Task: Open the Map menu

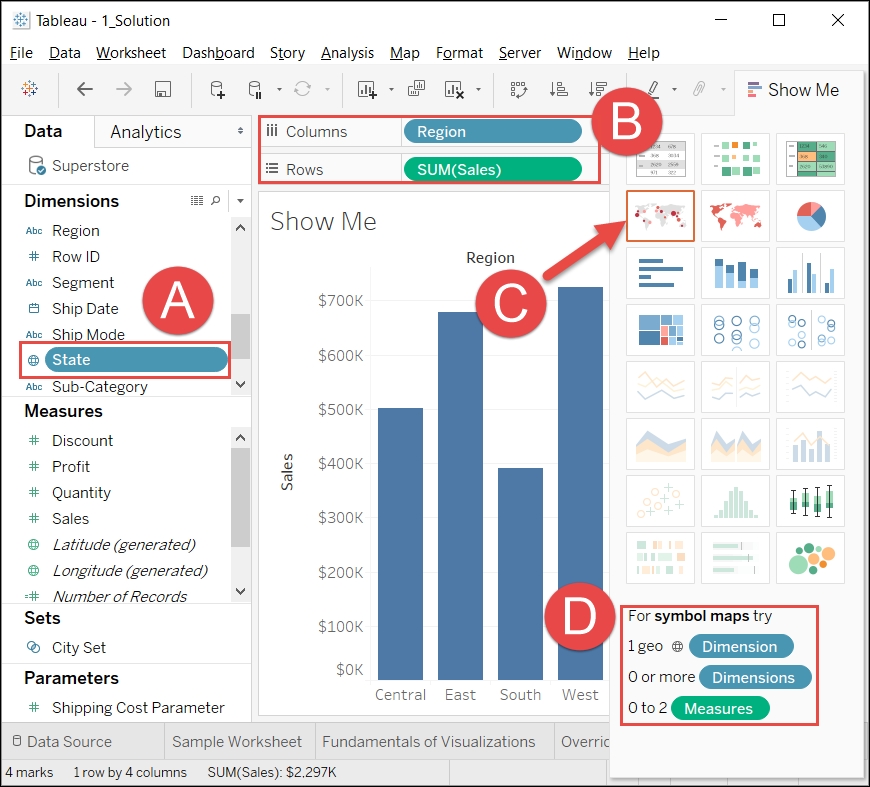Action: click(x=404, y=53)
